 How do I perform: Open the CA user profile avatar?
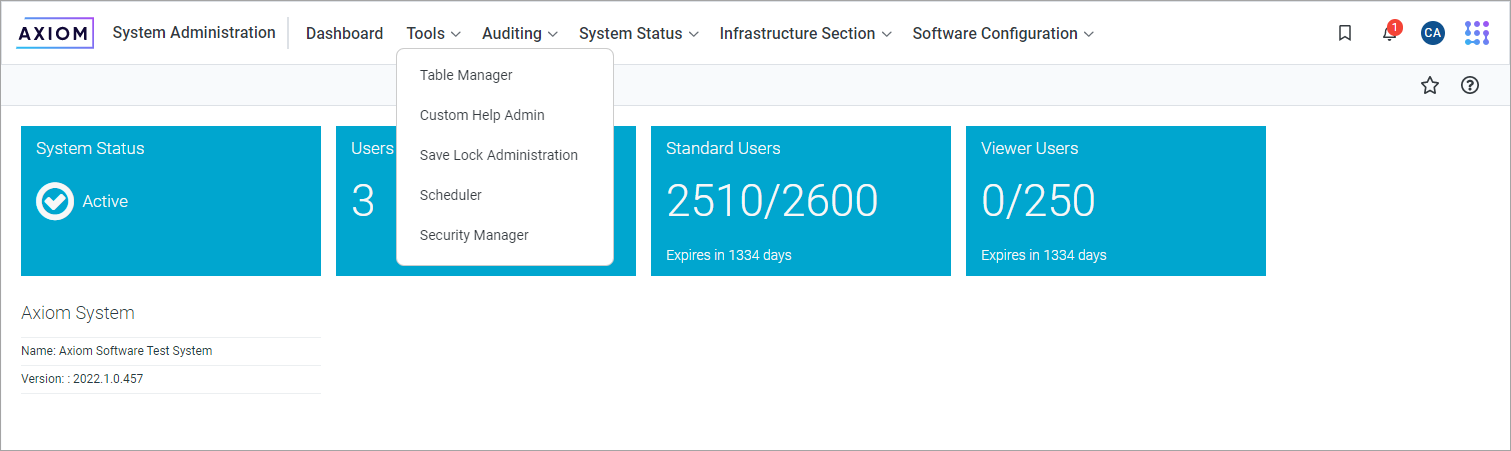[x=1432, y=33]
